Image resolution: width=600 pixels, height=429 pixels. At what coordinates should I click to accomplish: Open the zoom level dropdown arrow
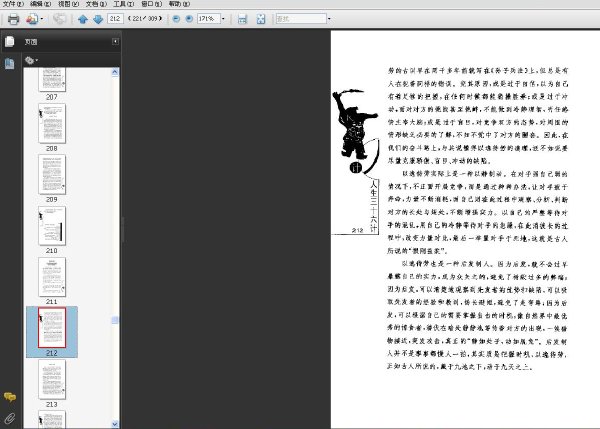point(223,18)
